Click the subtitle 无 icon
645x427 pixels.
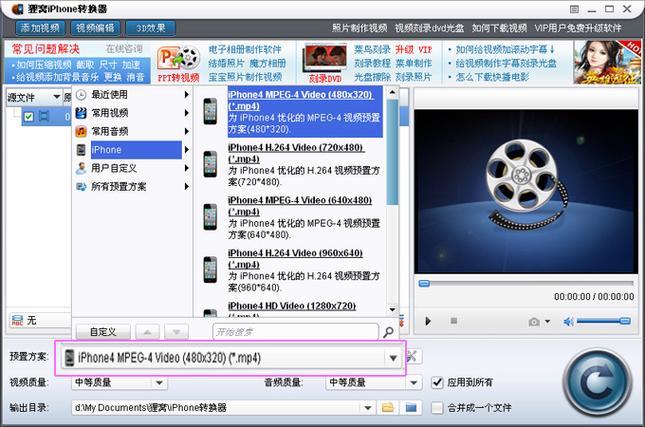pyautogui.click(x=17, y=320)
